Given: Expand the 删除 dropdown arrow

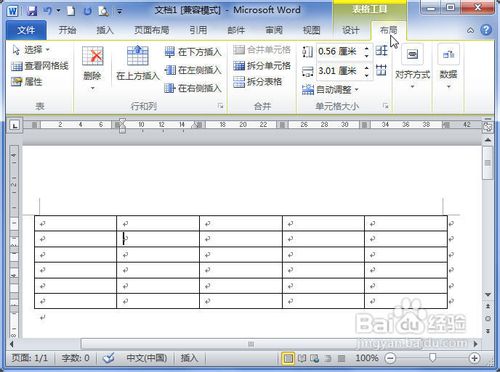Looking at the screenshot, I should (92, 88).
